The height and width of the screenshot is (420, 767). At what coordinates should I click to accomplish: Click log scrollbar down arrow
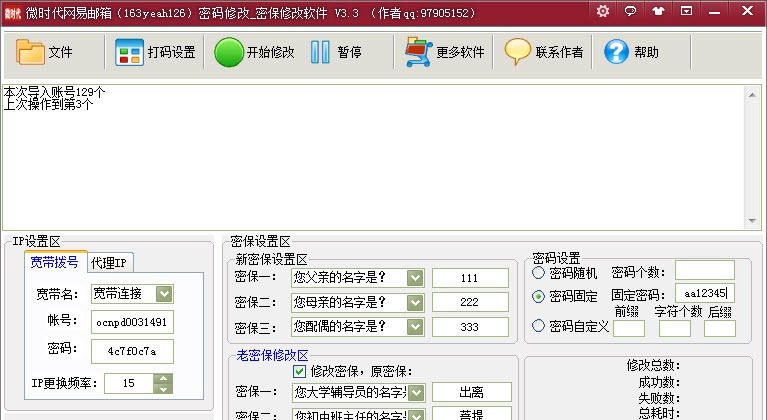(x=752, y=221)
